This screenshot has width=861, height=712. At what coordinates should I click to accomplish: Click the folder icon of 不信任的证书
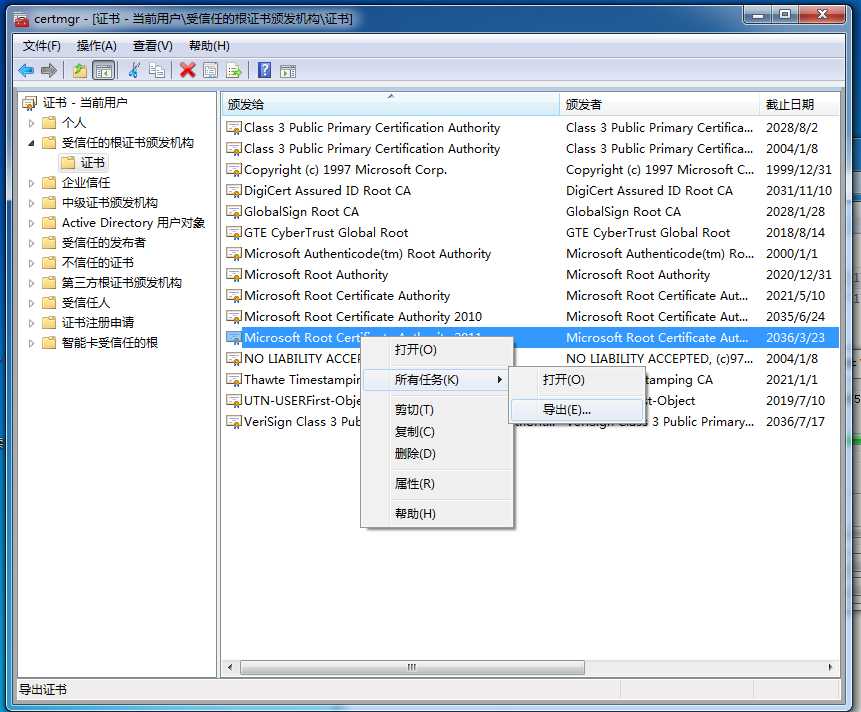(49, 262)
